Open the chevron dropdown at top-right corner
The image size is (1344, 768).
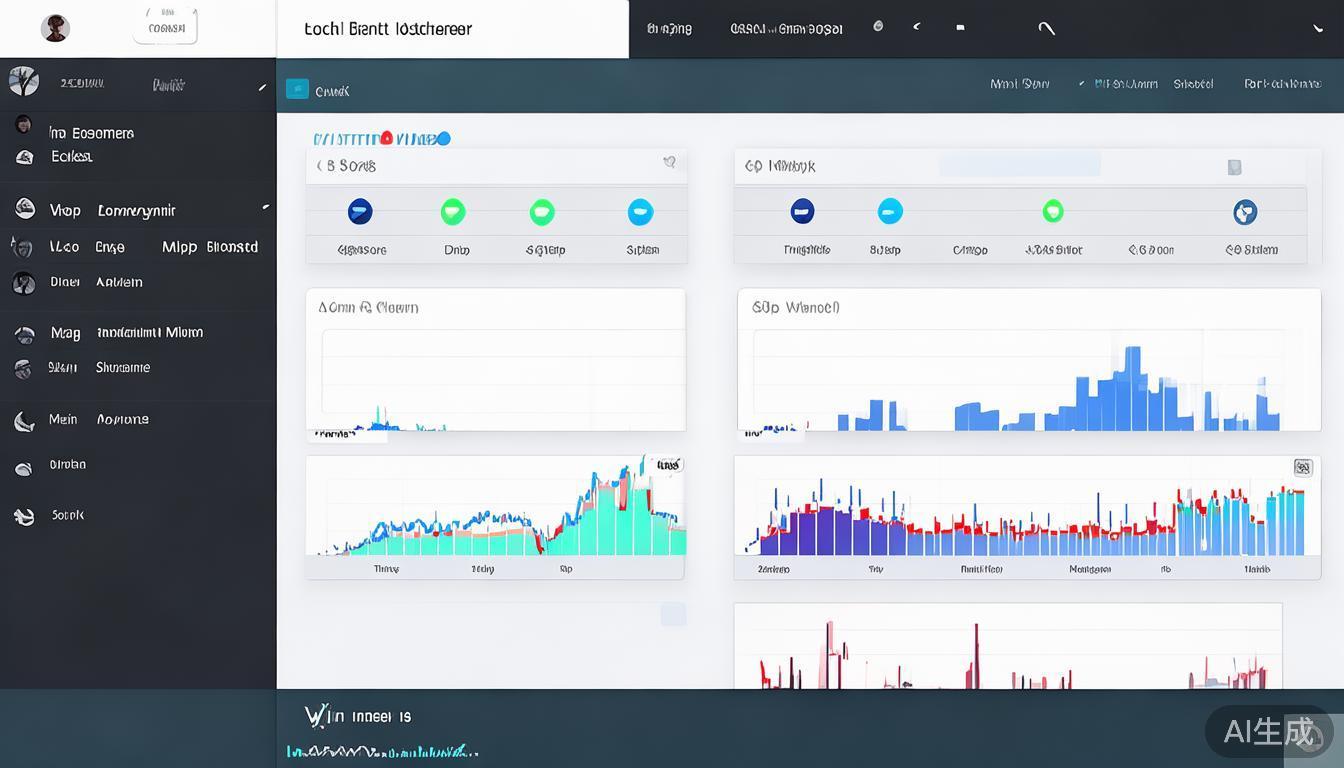coord(1318,29)
